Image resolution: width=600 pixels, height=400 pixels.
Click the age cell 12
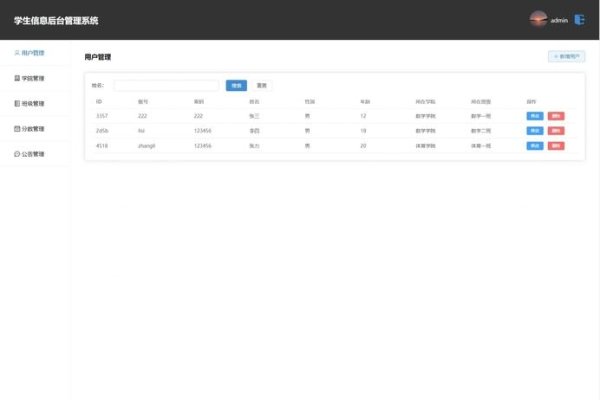pos(363,116)
